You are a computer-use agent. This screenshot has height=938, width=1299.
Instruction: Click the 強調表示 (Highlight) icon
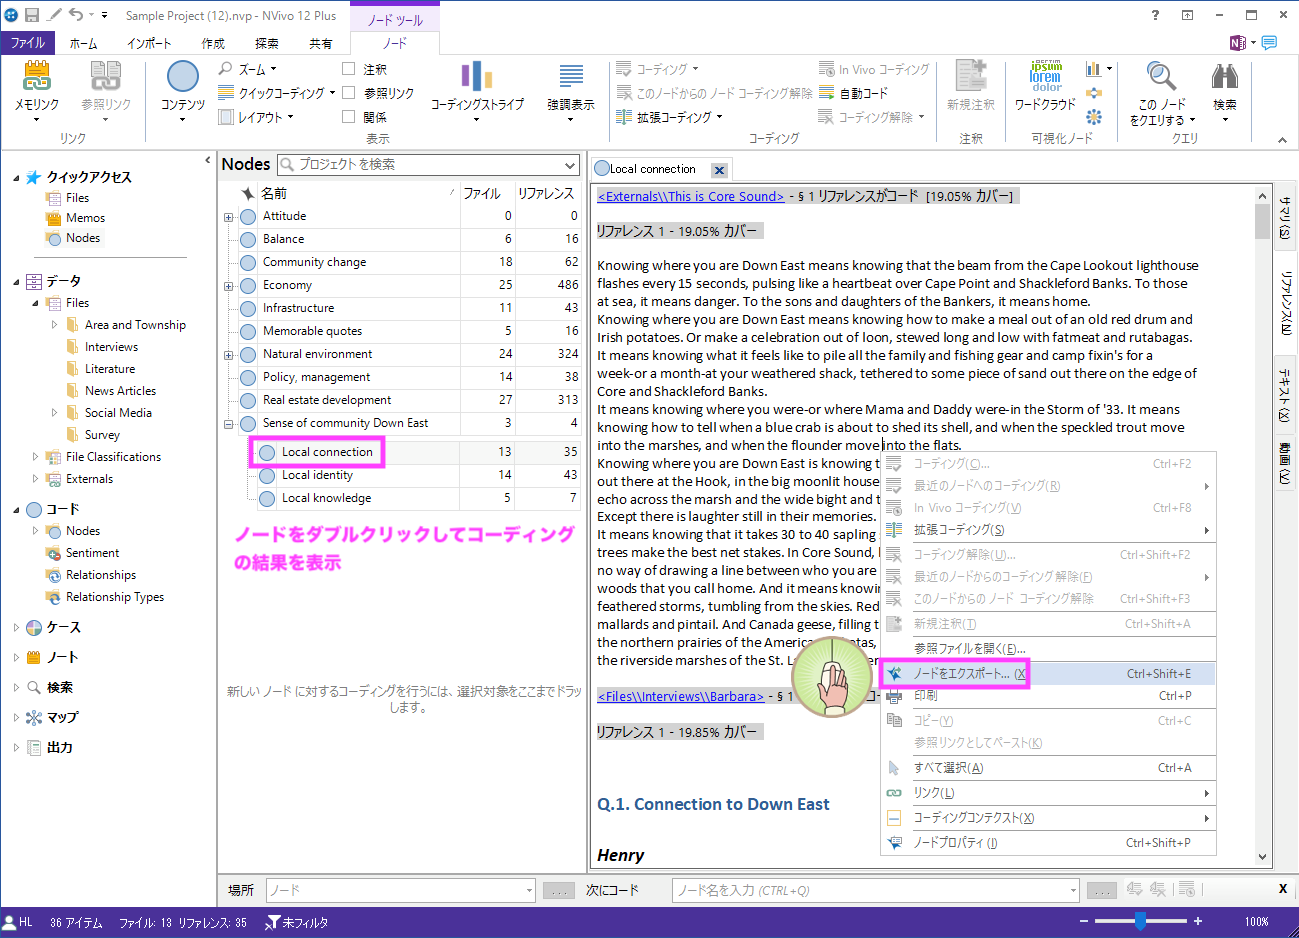(x=570, y=79)
